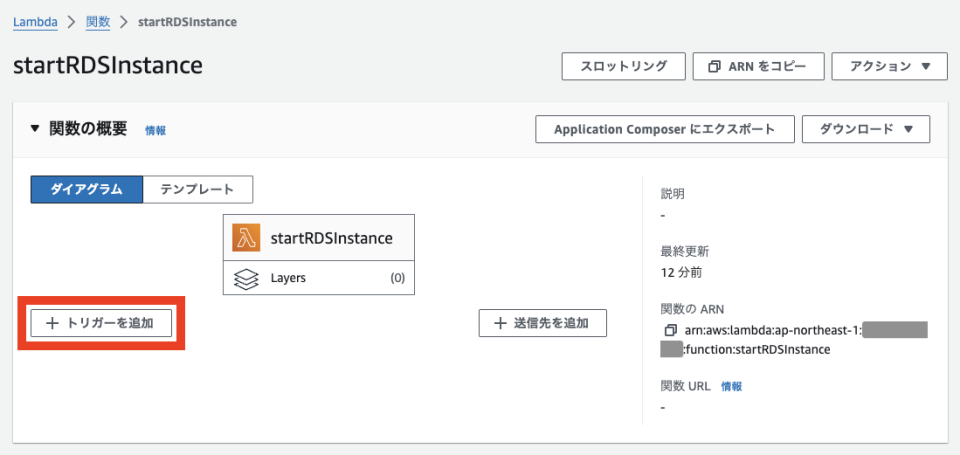Export via Application Composer にエクスポート button
Image resolution: width=960 pixels, height=455 pixels.
tap(665, 129)
